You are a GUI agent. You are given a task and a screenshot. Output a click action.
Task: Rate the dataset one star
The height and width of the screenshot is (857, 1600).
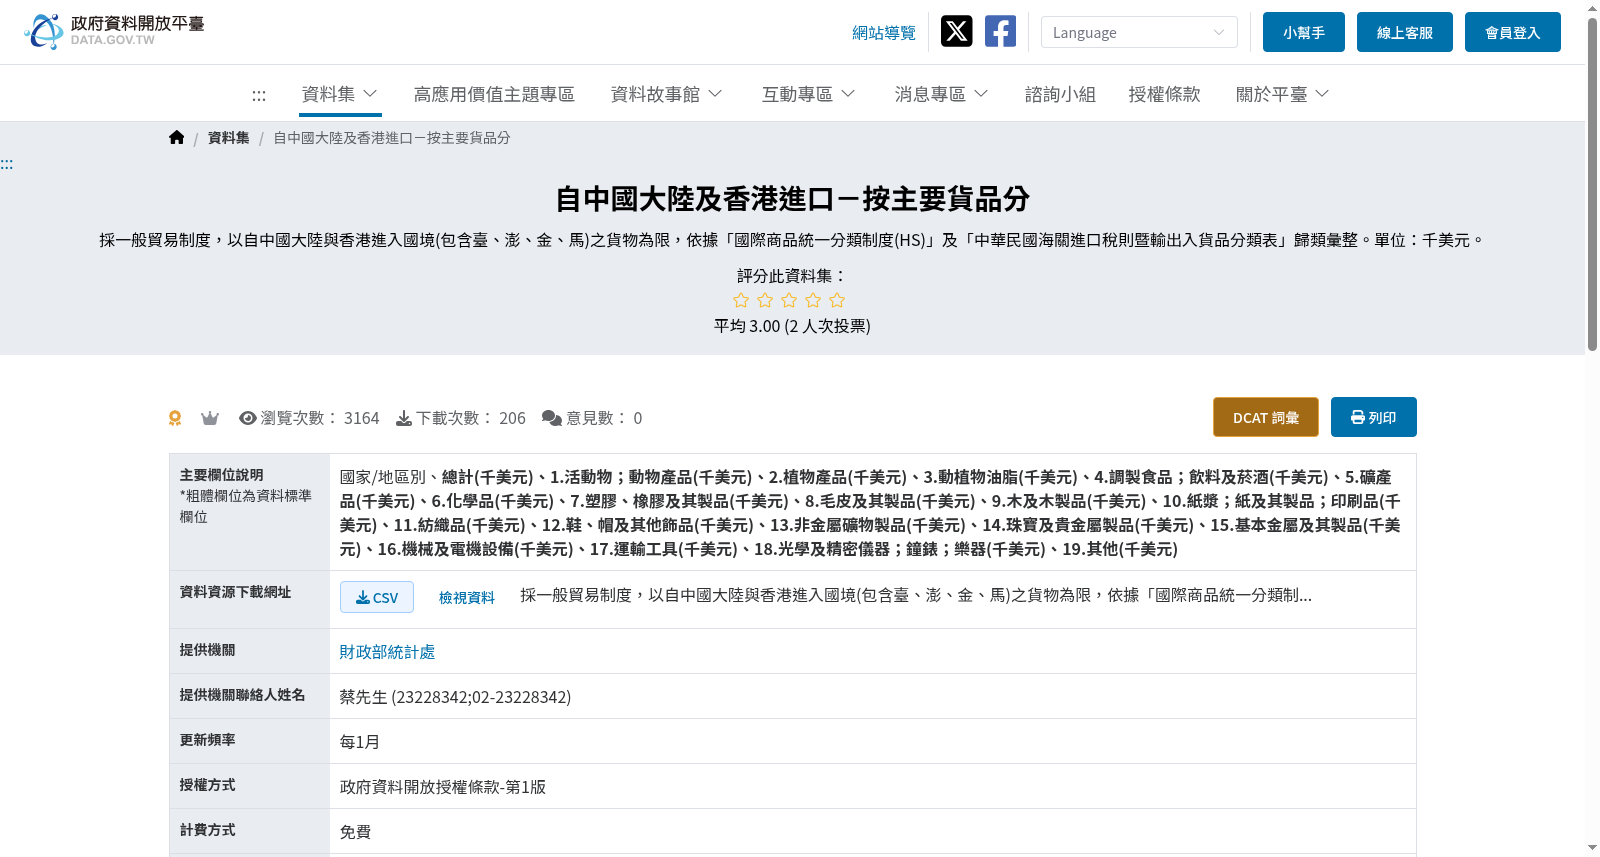[x=741, y=300]
